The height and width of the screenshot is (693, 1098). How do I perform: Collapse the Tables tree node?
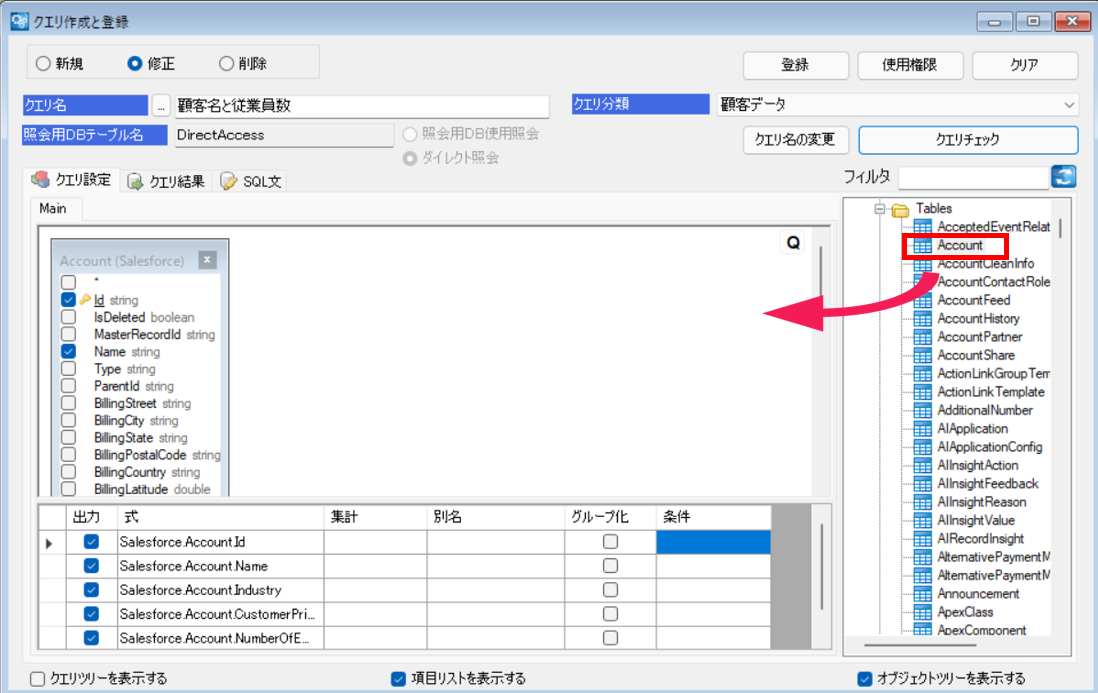tap(880, 209)
